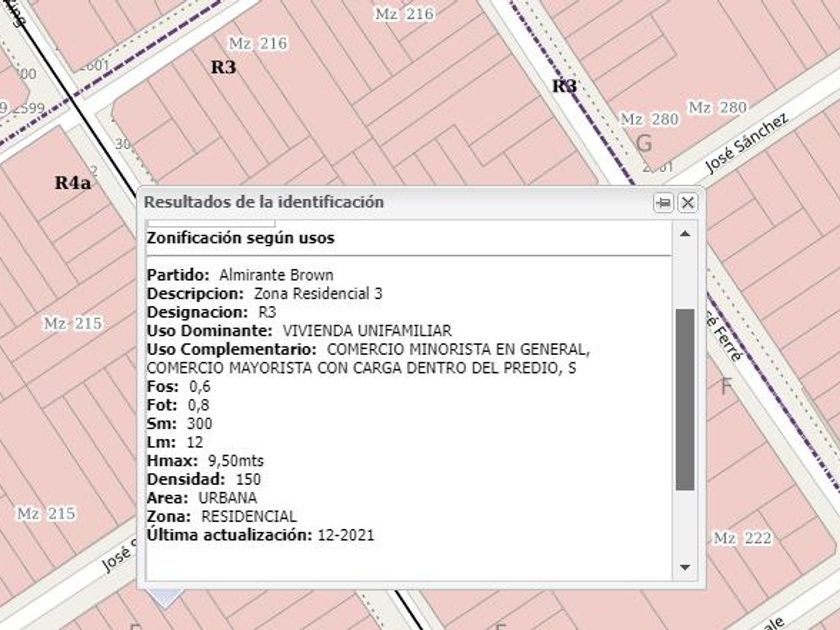Click the Mz 222 block label
Image resolution: width=840 pixels, height=630 pixels.
(x=742, y=538)
